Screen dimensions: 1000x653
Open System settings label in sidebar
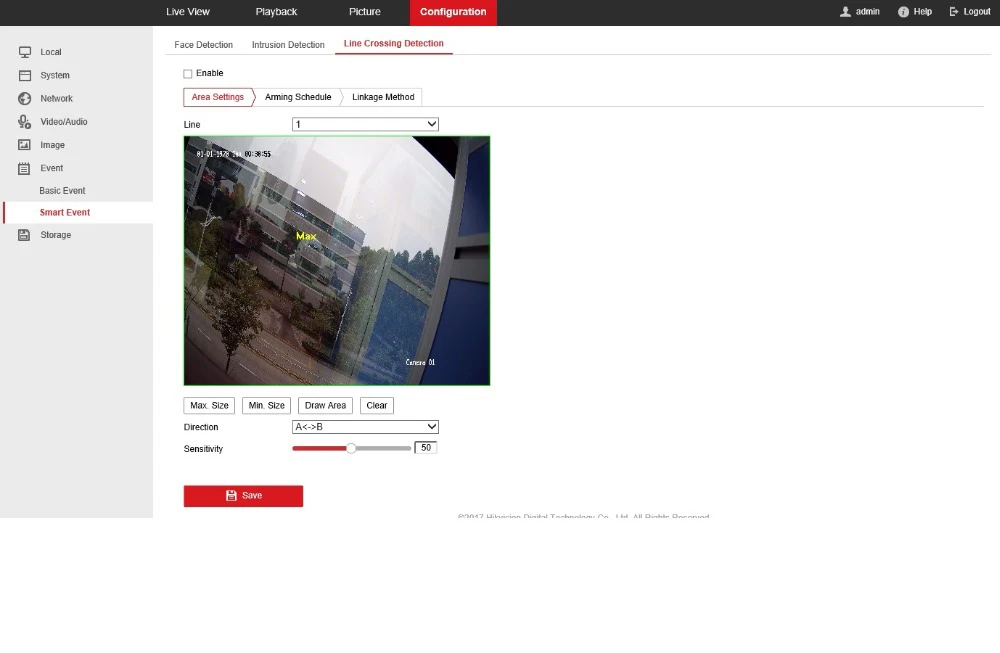tap(55, 75)
